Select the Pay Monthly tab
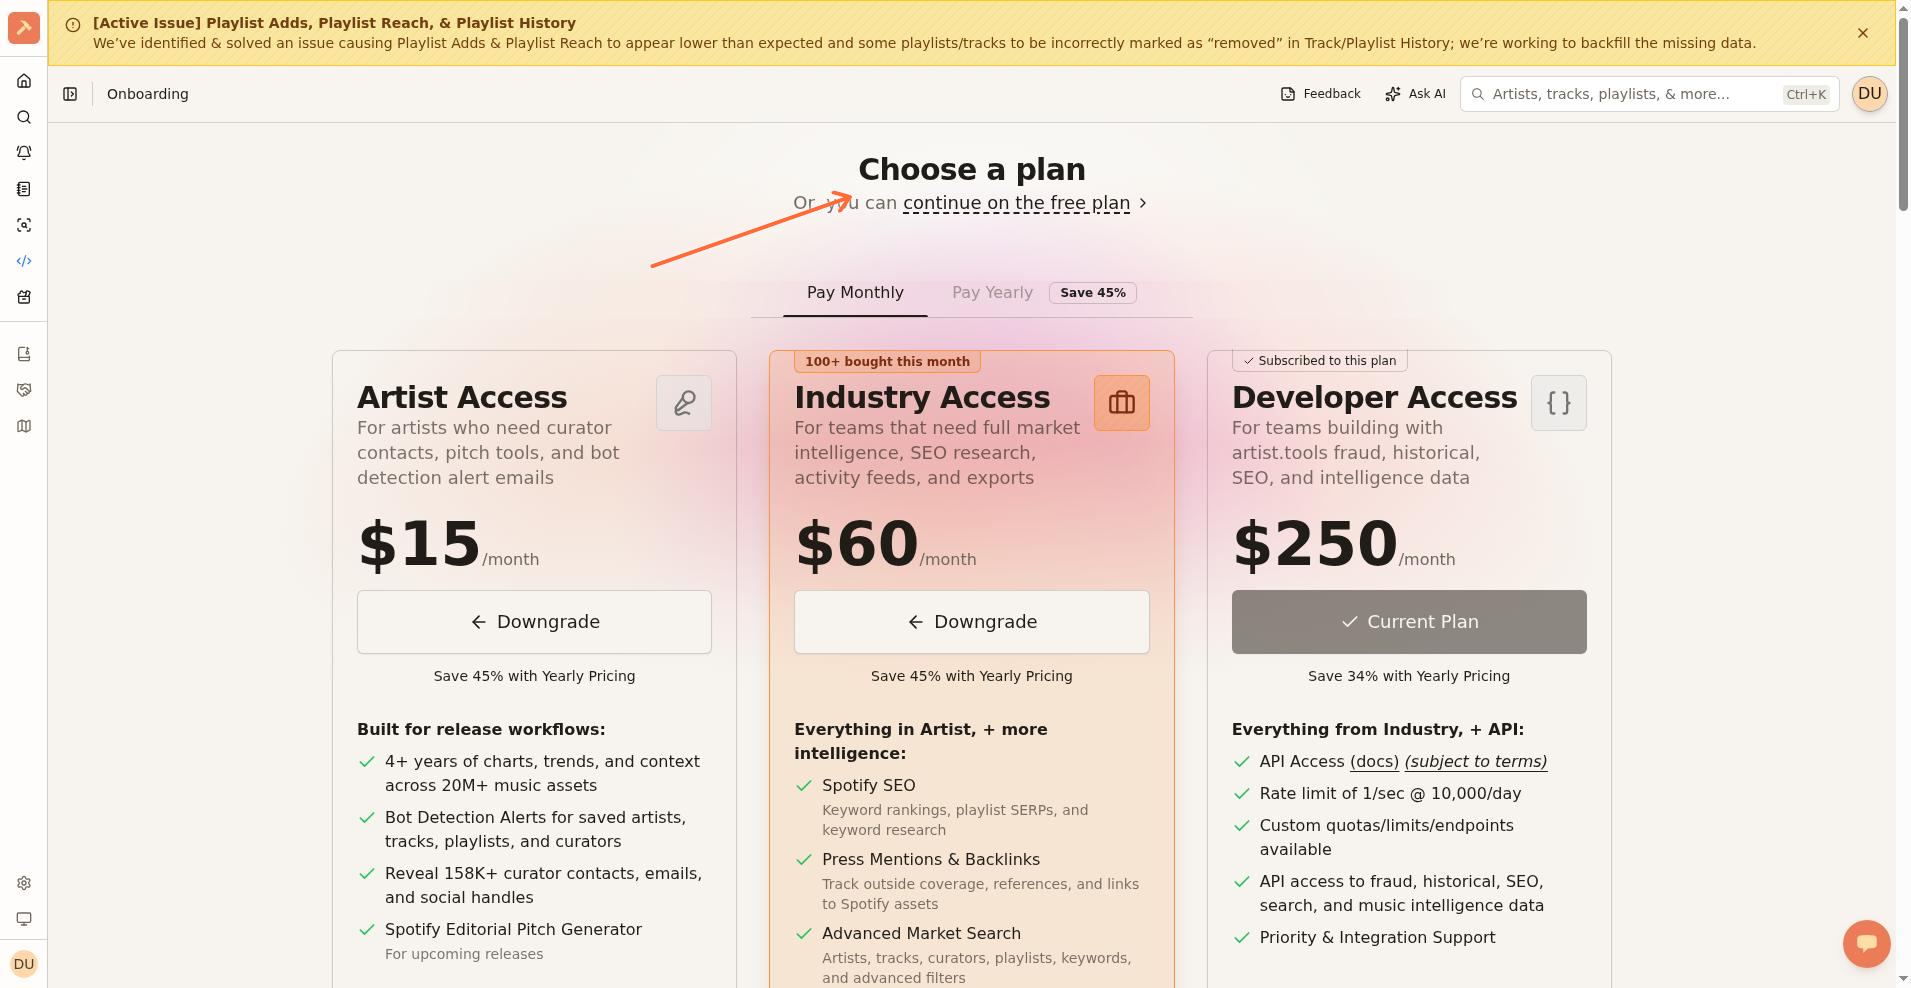 click(x=855, y=293)
